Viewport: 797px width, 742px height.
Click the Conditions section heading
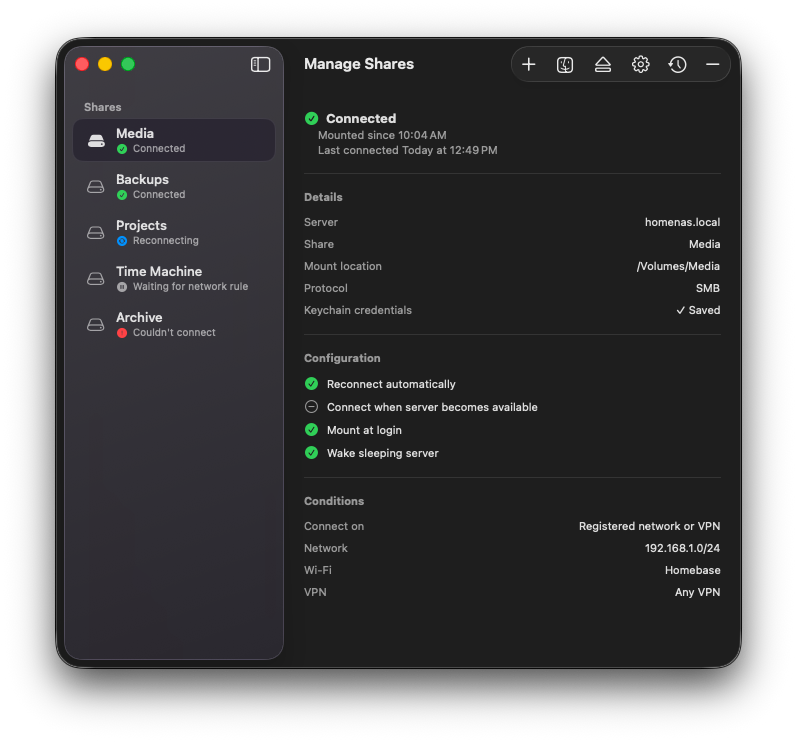[334, 501]
